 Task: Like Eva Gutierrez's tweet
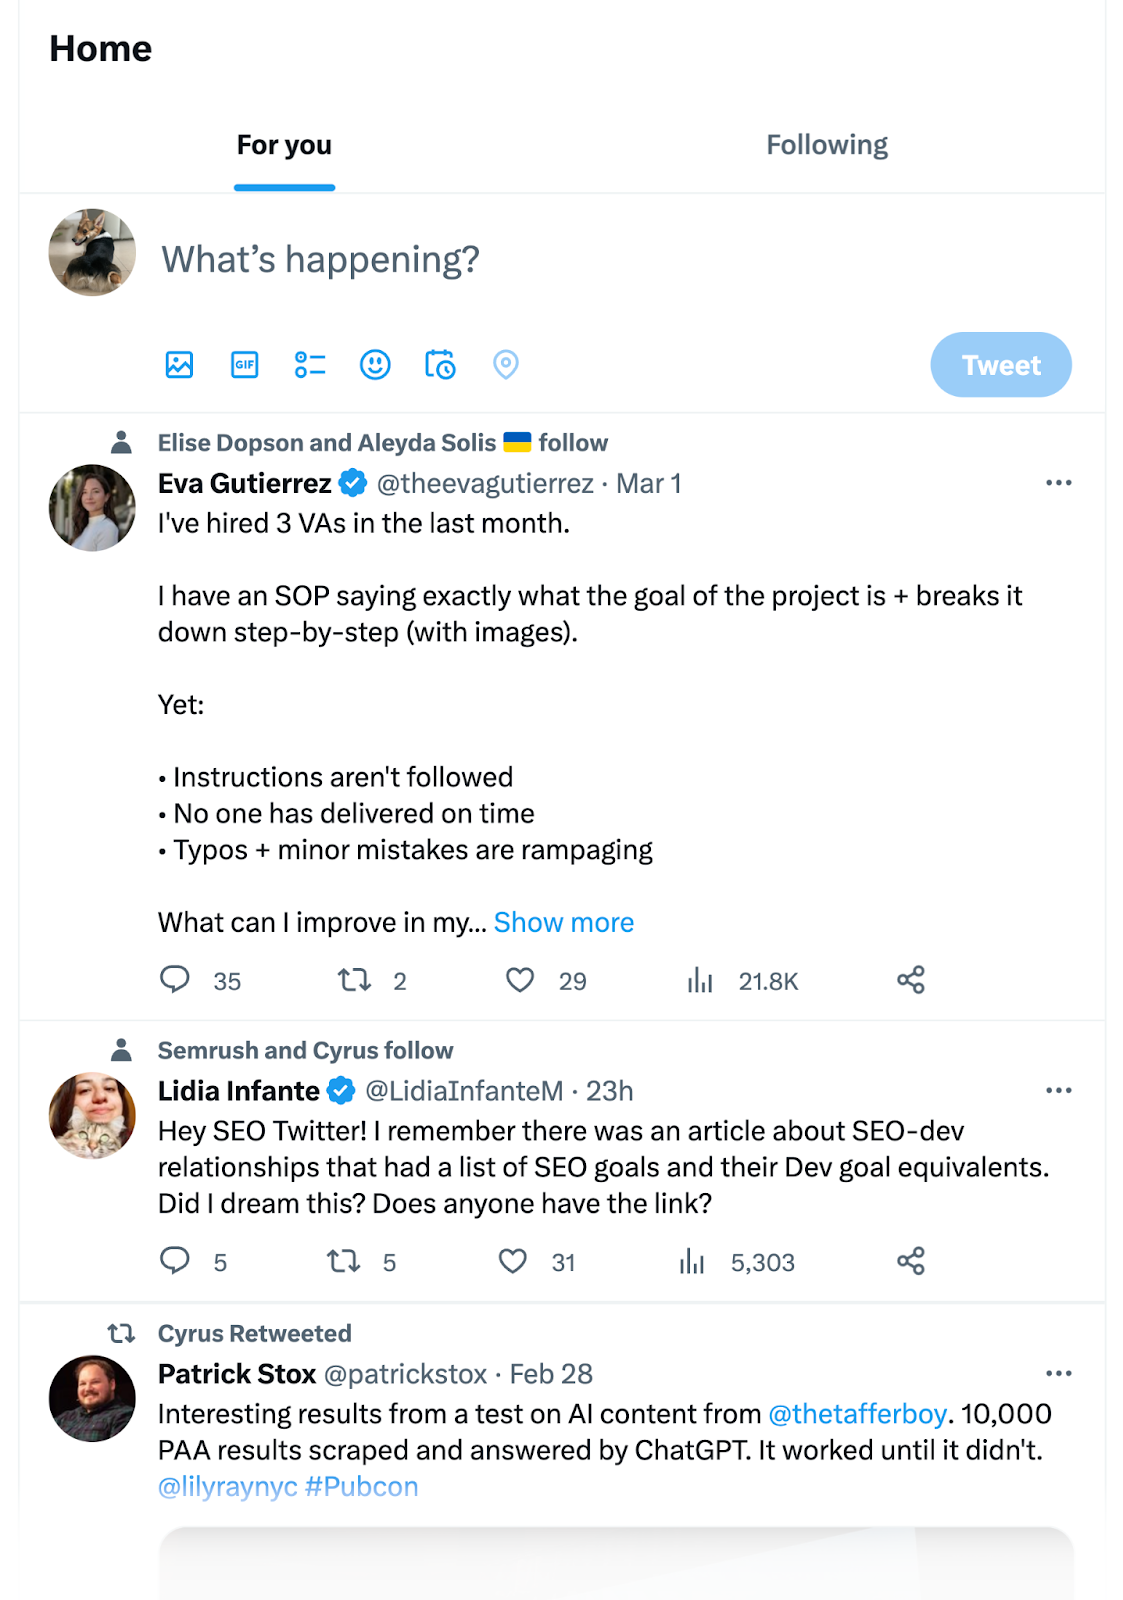520,980
